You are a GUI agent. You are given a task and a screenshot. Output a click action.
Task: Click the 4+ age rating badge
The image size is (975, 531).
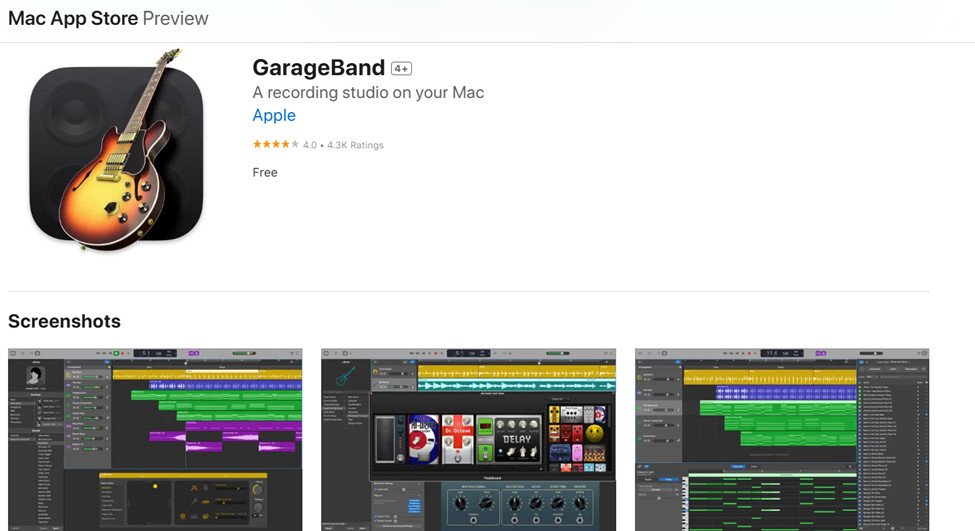(x=401, y=68)
